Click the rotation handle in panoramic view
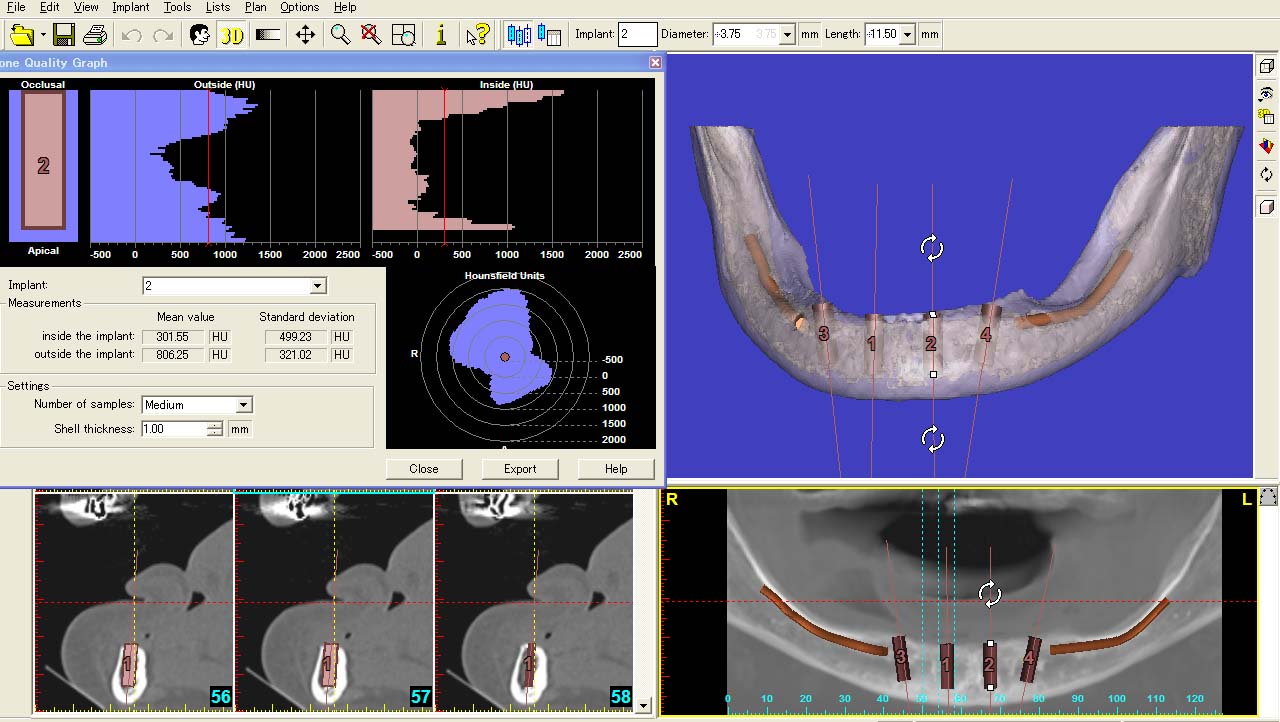This screenshot has width=1280, height=722. (x=990, y=595)
